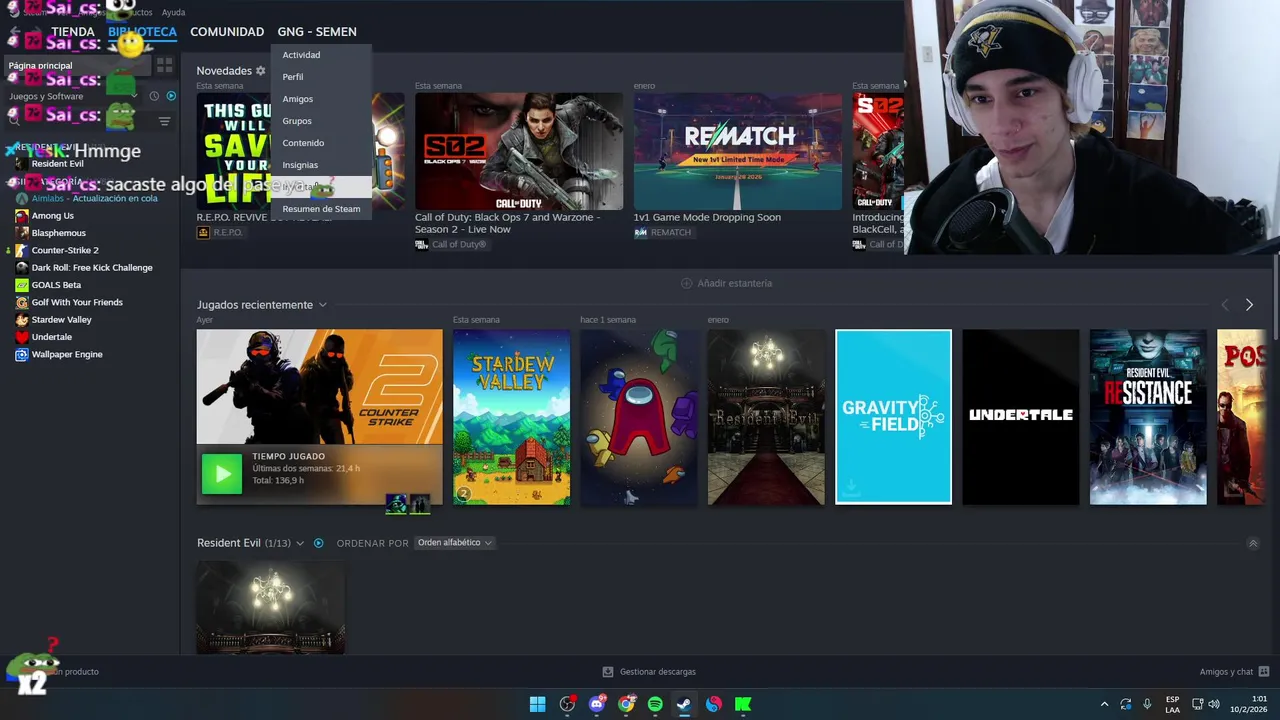1280x720 pixels.
Task: Click Añadir estantería link
Action: [x=735, y=283]
